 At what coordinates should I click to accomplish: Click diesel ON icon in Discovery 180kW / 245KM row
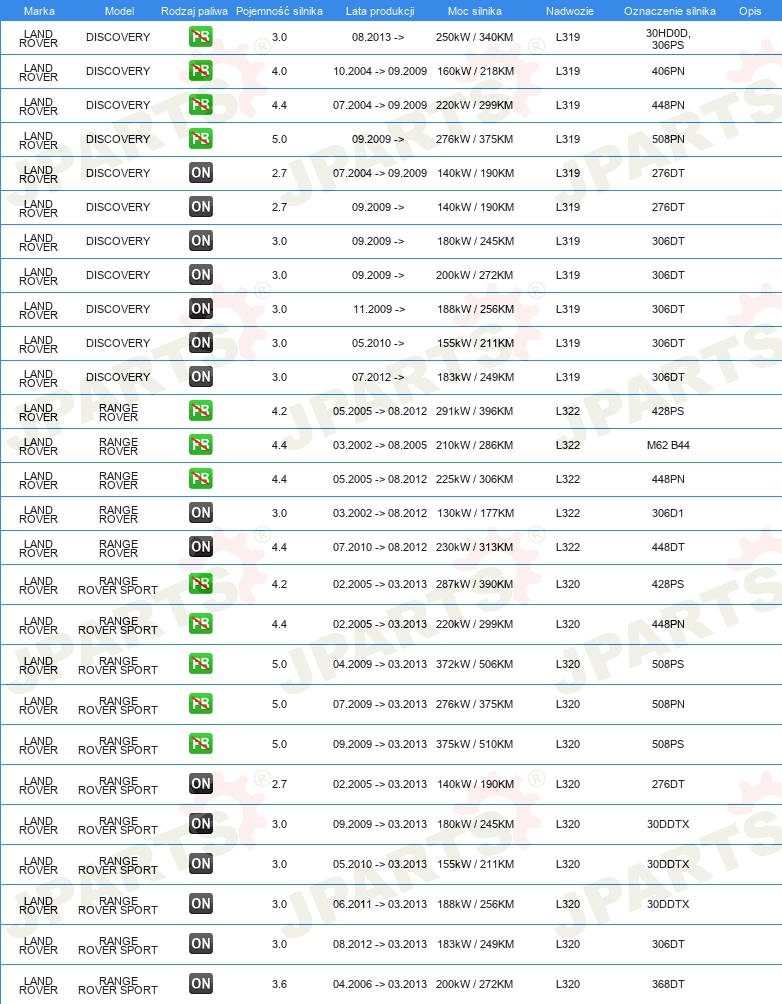200,241
